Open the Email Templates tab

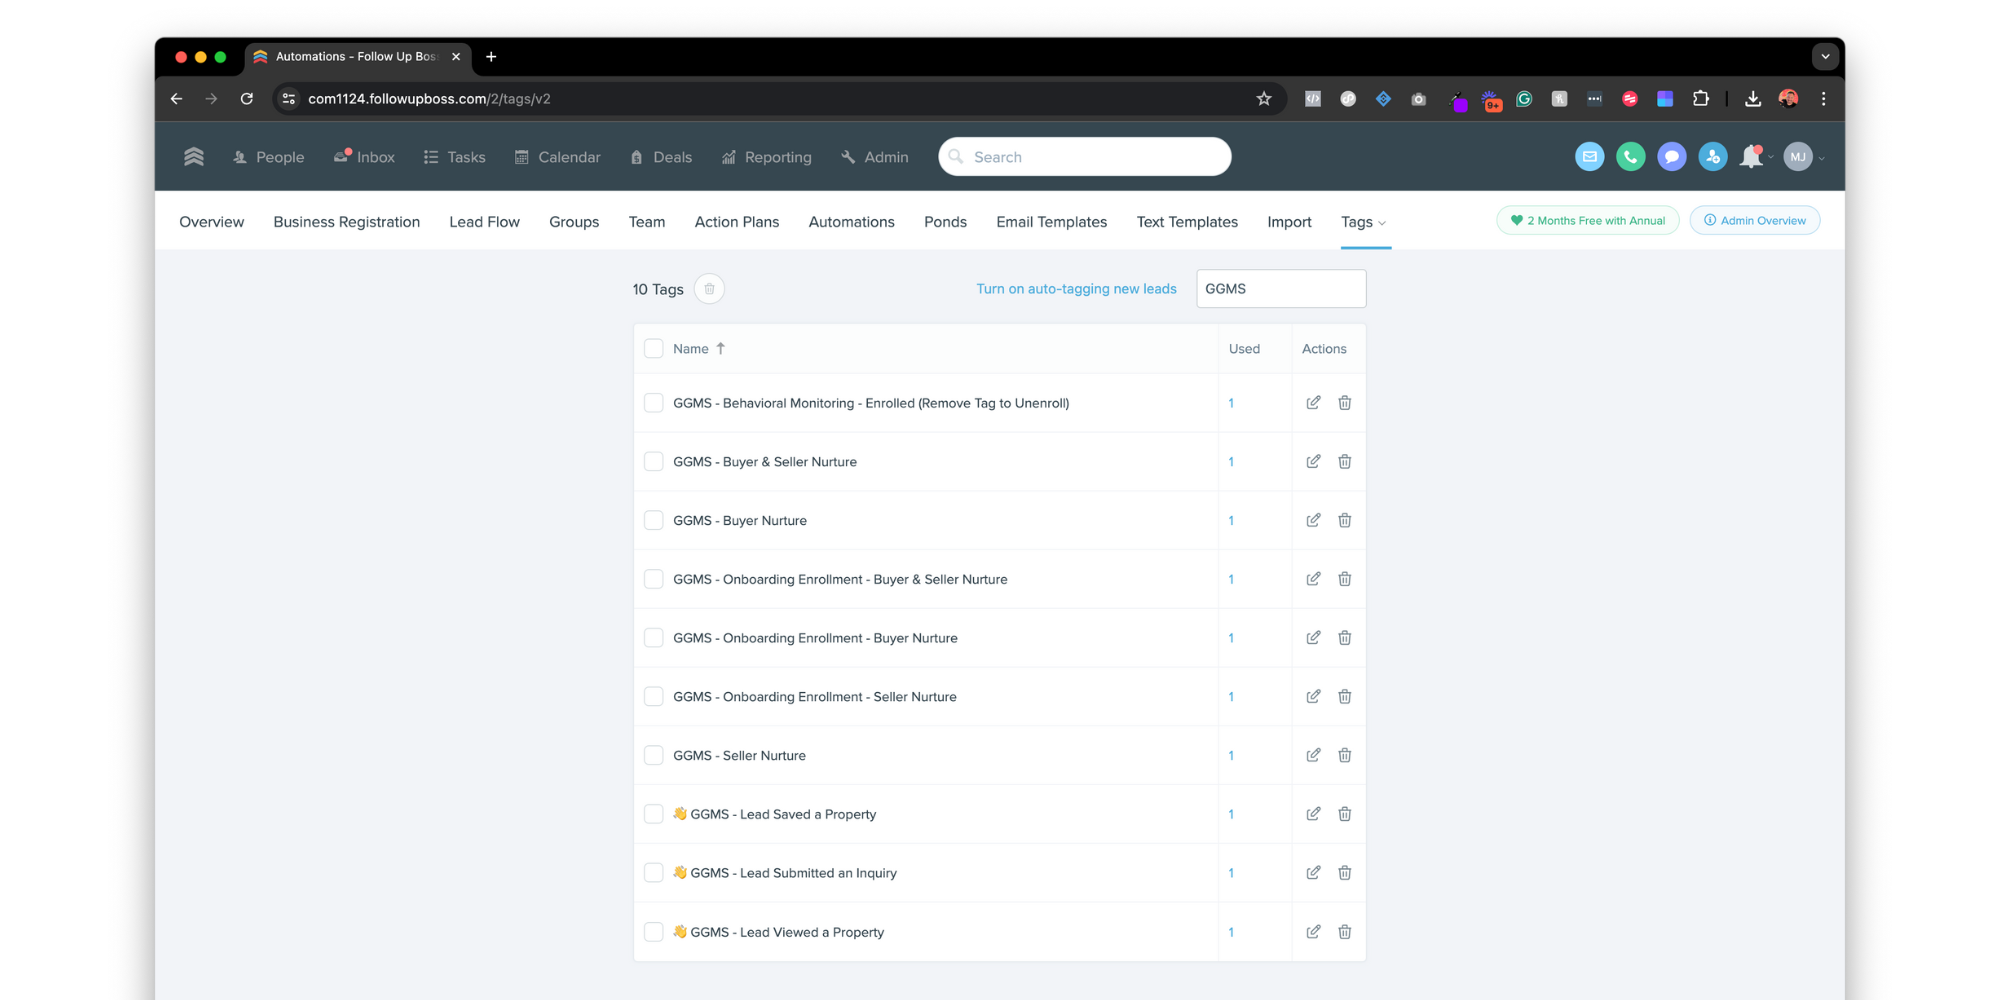point(1051,222)
